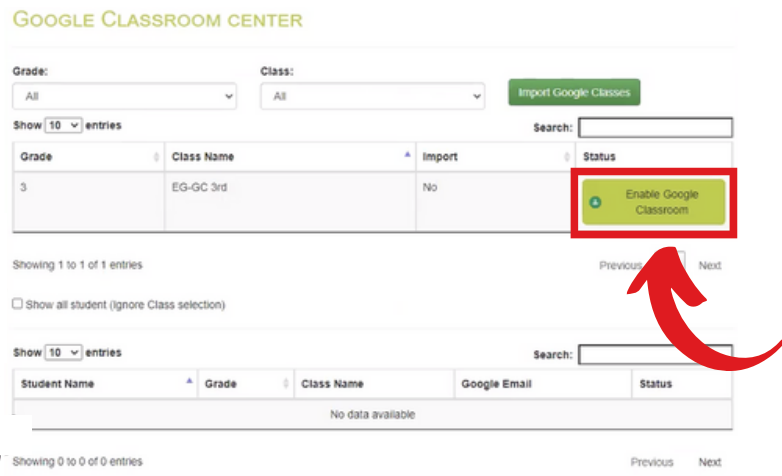
Task: Go to Next page of classes table
Action: click(x=710, y=265)
